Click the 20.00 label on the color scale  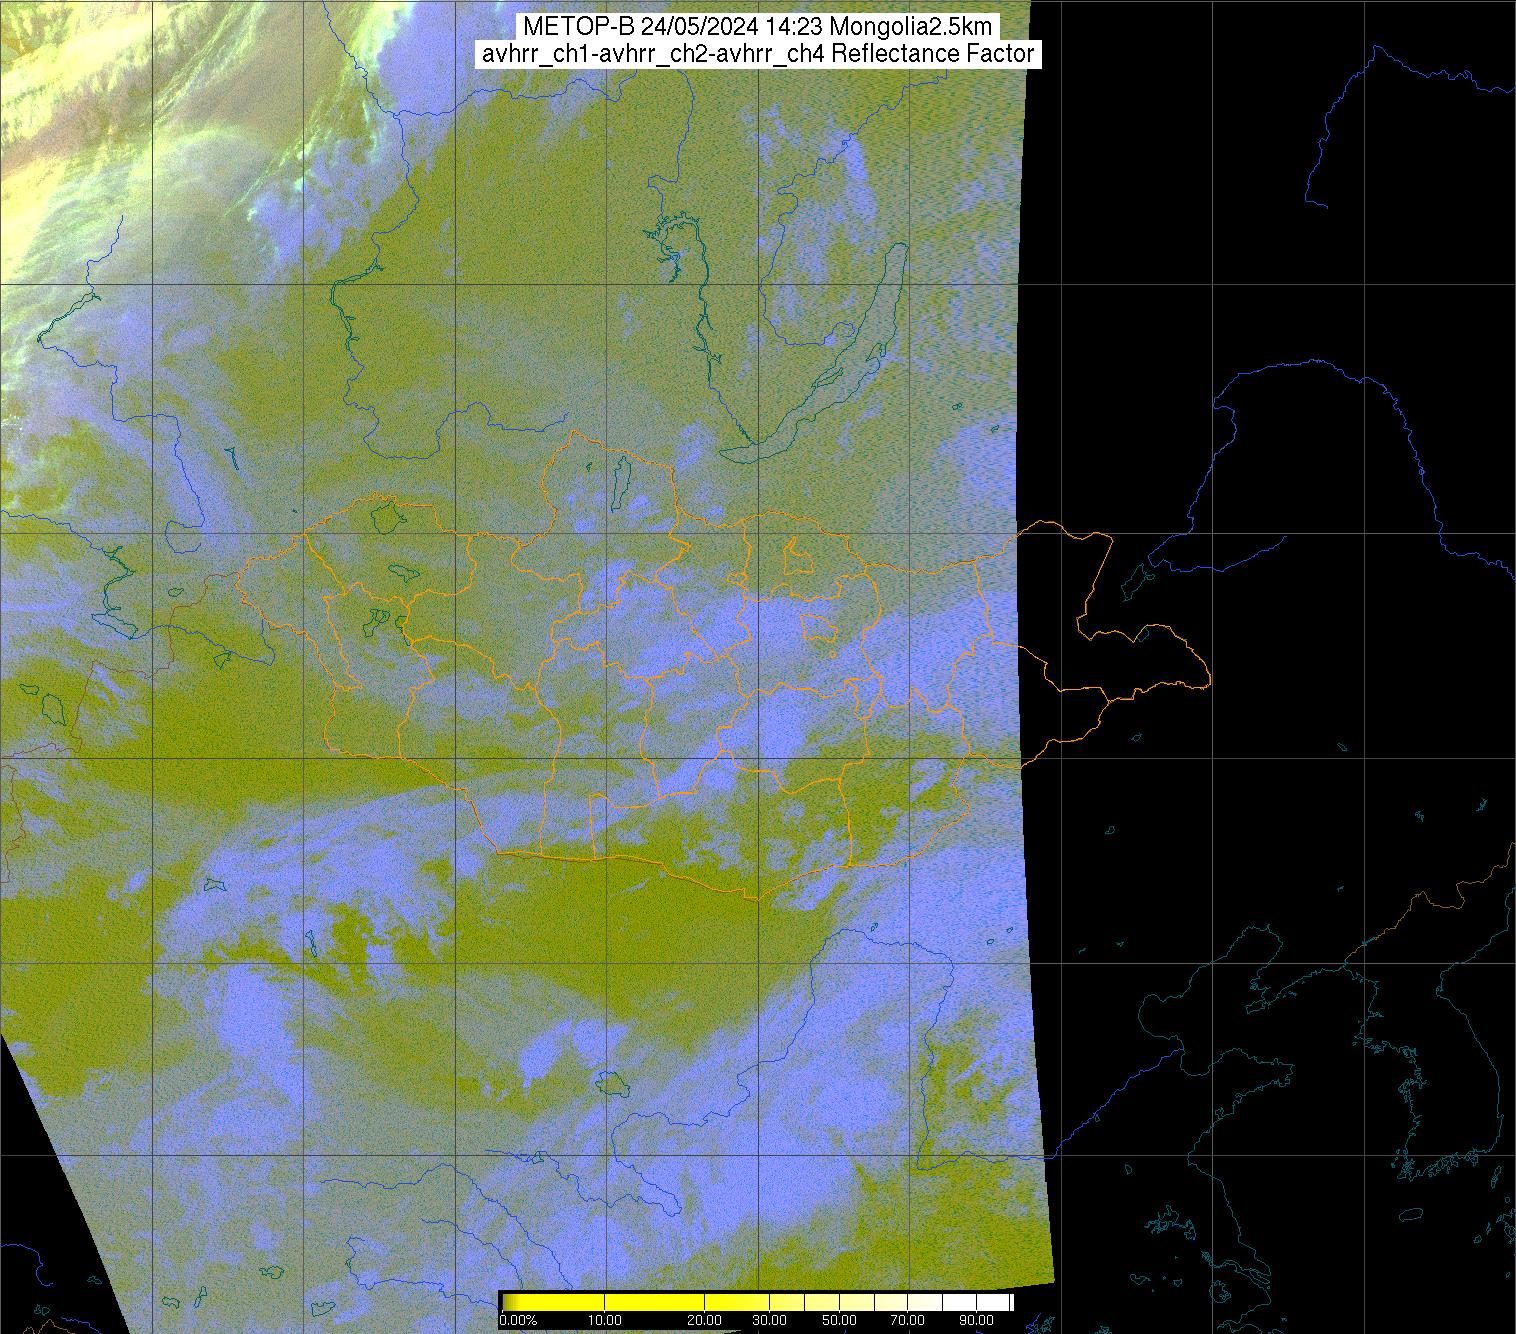(705, 1320)
